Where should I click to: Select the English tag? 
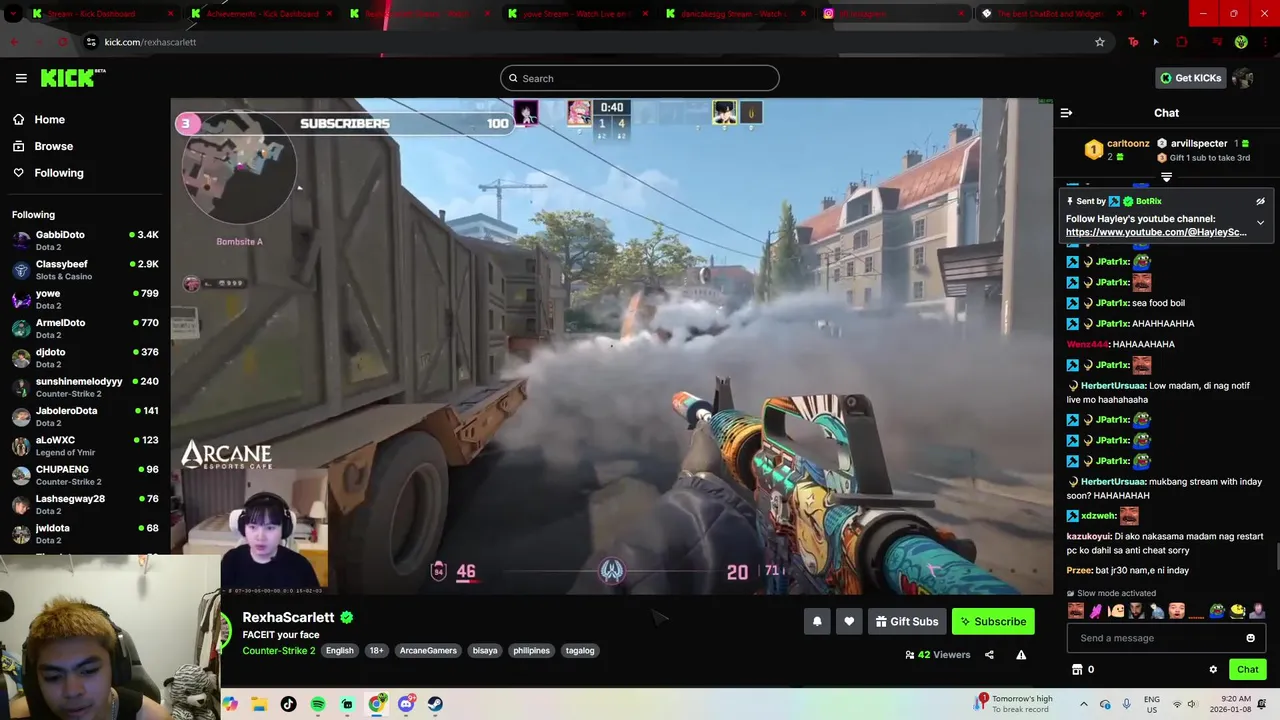coord(339,650)
